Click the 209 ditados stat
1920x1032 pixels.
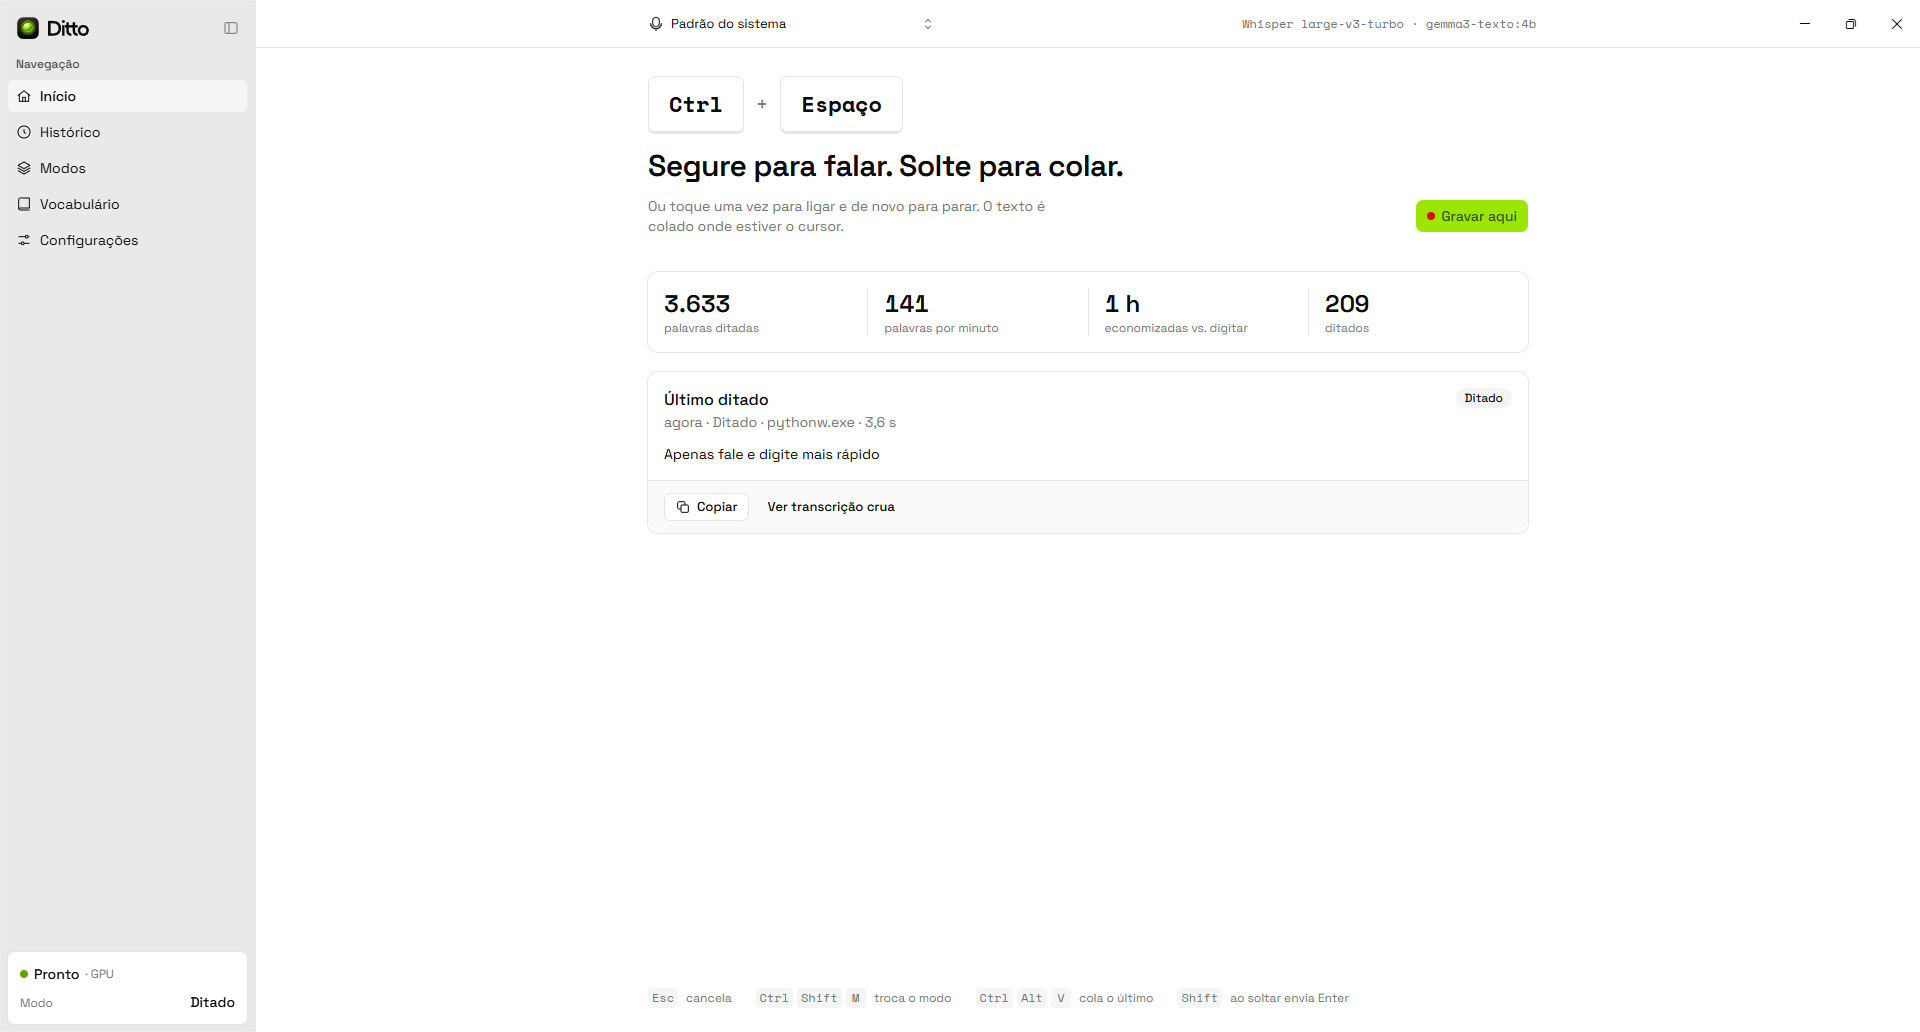[1417, 312]
